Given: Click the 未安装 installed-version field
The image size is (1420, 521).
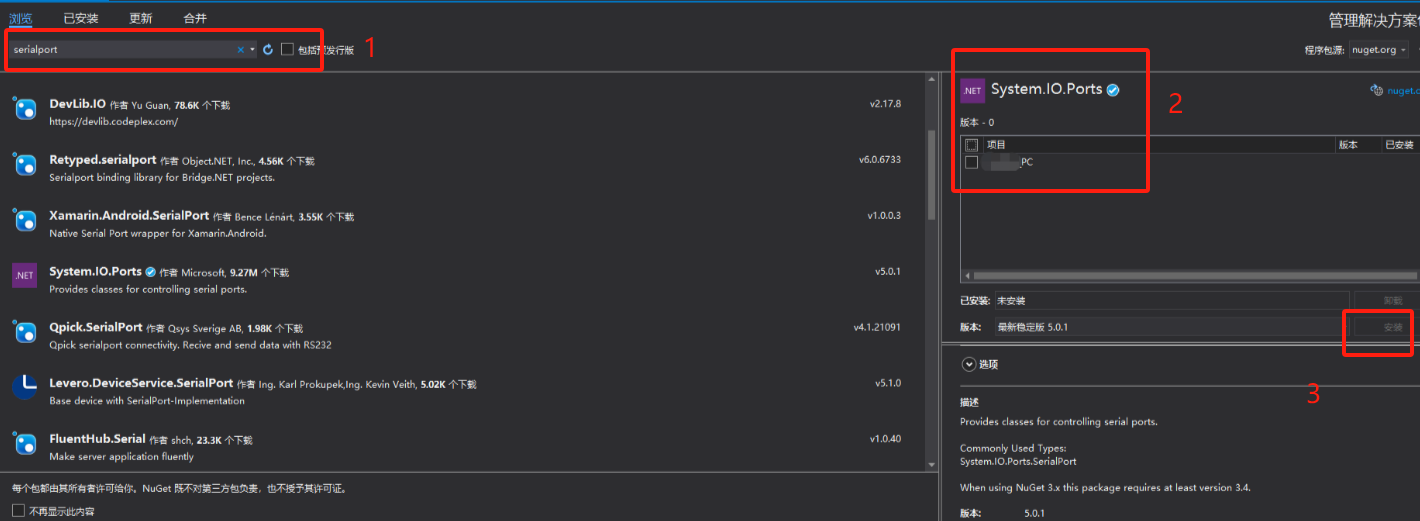Looking at the screenshot, I should tap(1171, 300).
